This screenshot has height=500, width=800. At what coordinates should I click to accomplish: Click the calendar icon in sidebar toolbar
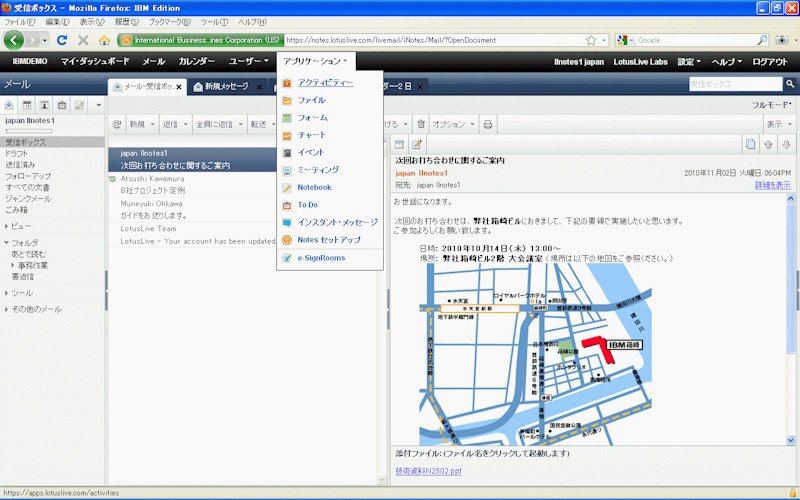(27, 105)
